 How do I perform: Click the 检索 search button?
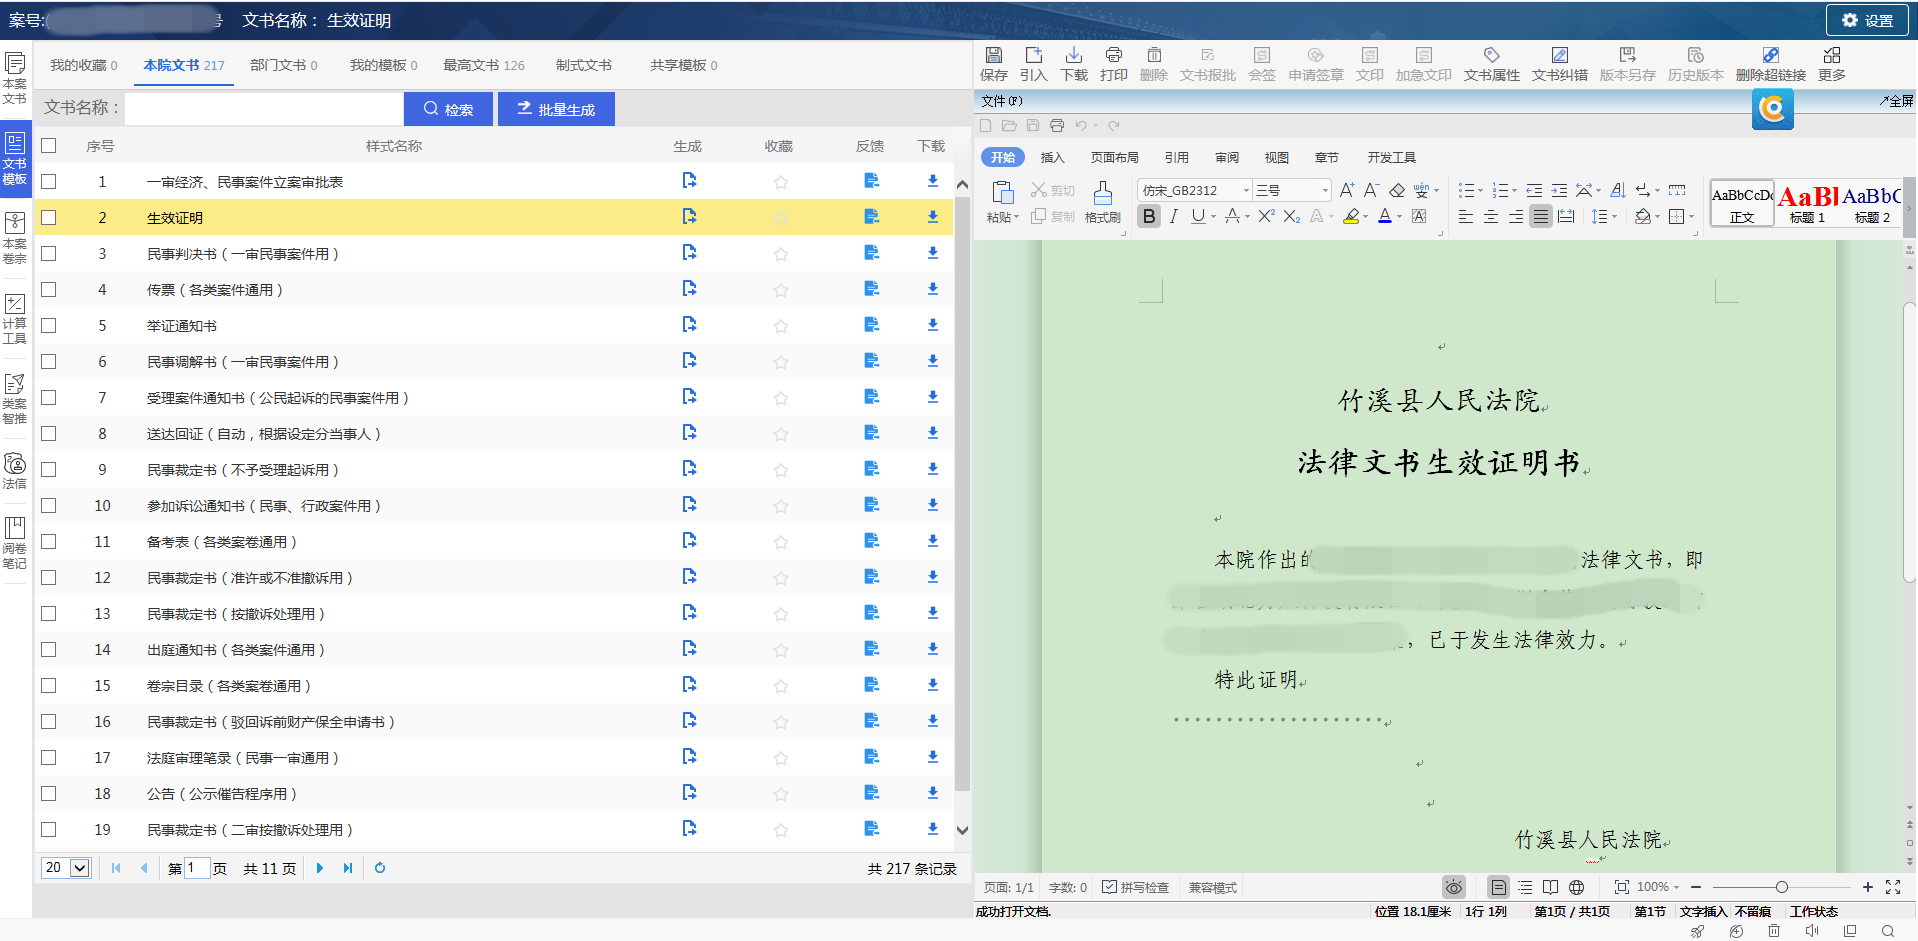(x=448, y=109)
